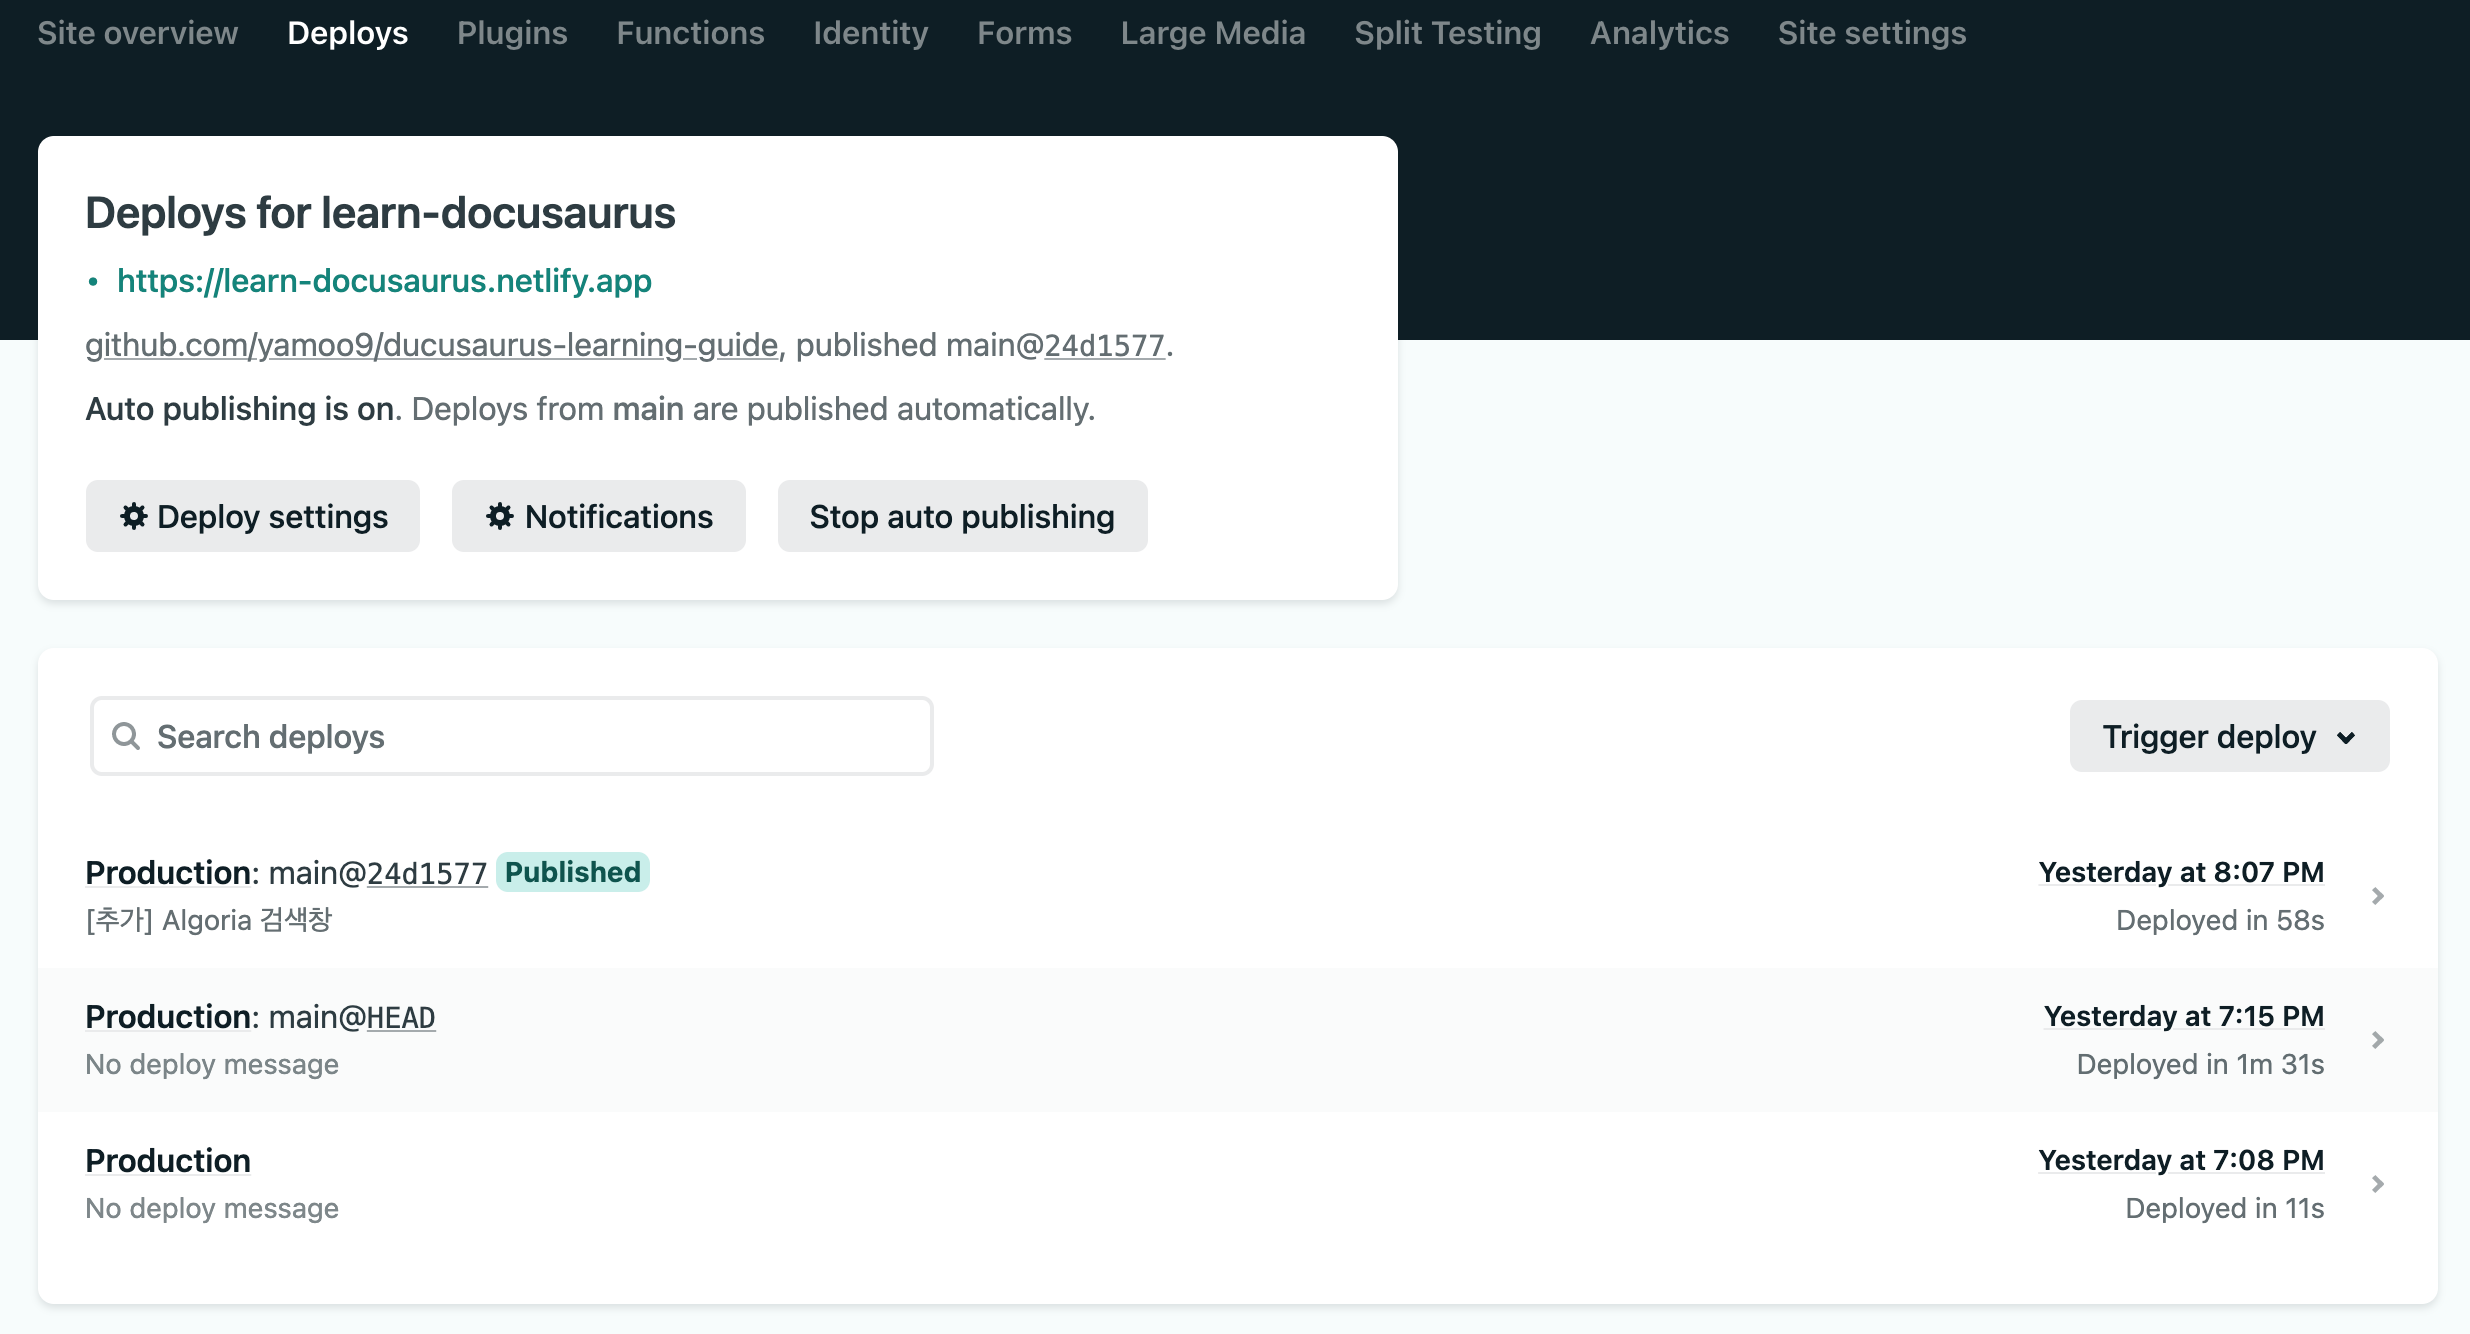This screenshot has width=2470, height=1334.
Task: Open the Site overview tab
Action: click(x=138, y=33)
